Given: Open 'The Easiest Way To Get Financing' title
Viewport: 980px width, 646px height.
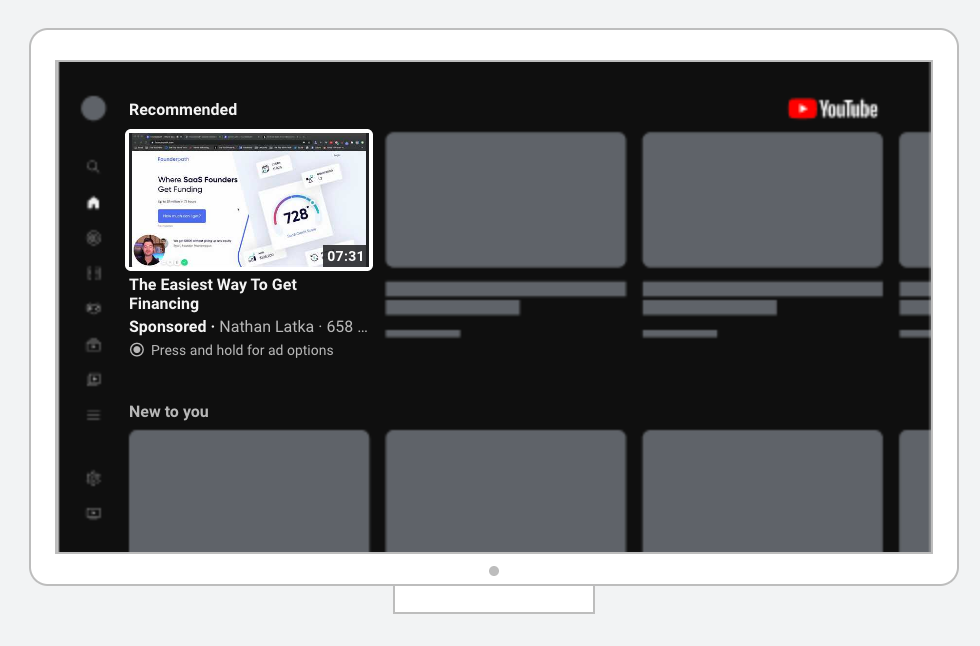Looking at the screenshot, I should pyautogui.click(x=213, y=294).
